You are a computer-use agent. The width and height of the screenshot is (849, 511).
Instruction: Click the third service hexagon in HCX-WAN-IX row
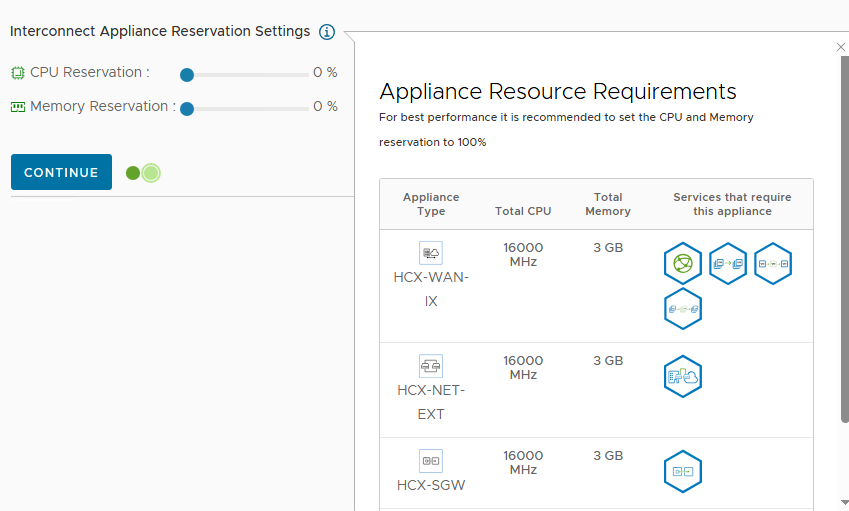(x=773, y=264)
